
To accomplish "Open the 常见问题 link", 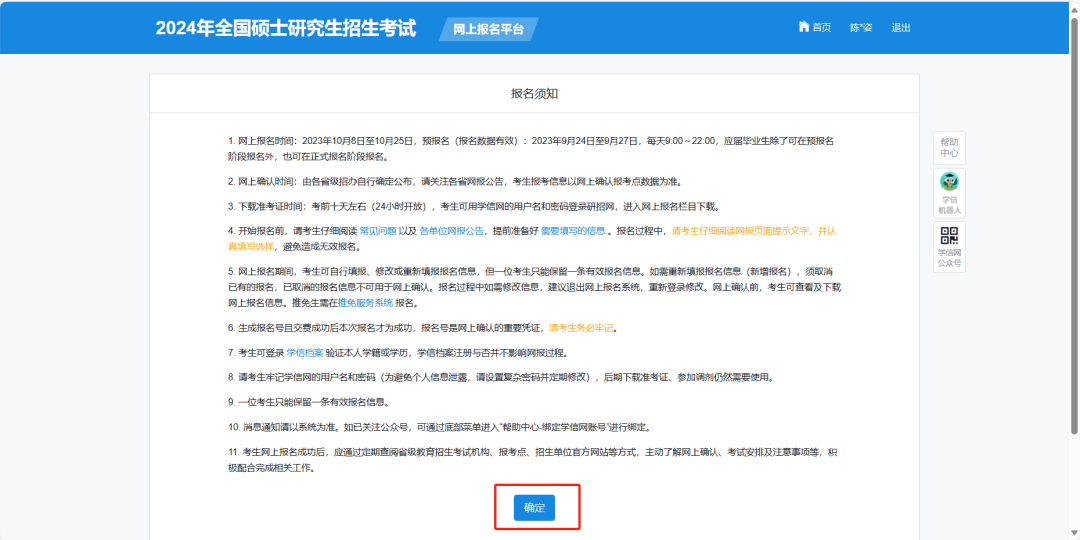I will 379,231.
